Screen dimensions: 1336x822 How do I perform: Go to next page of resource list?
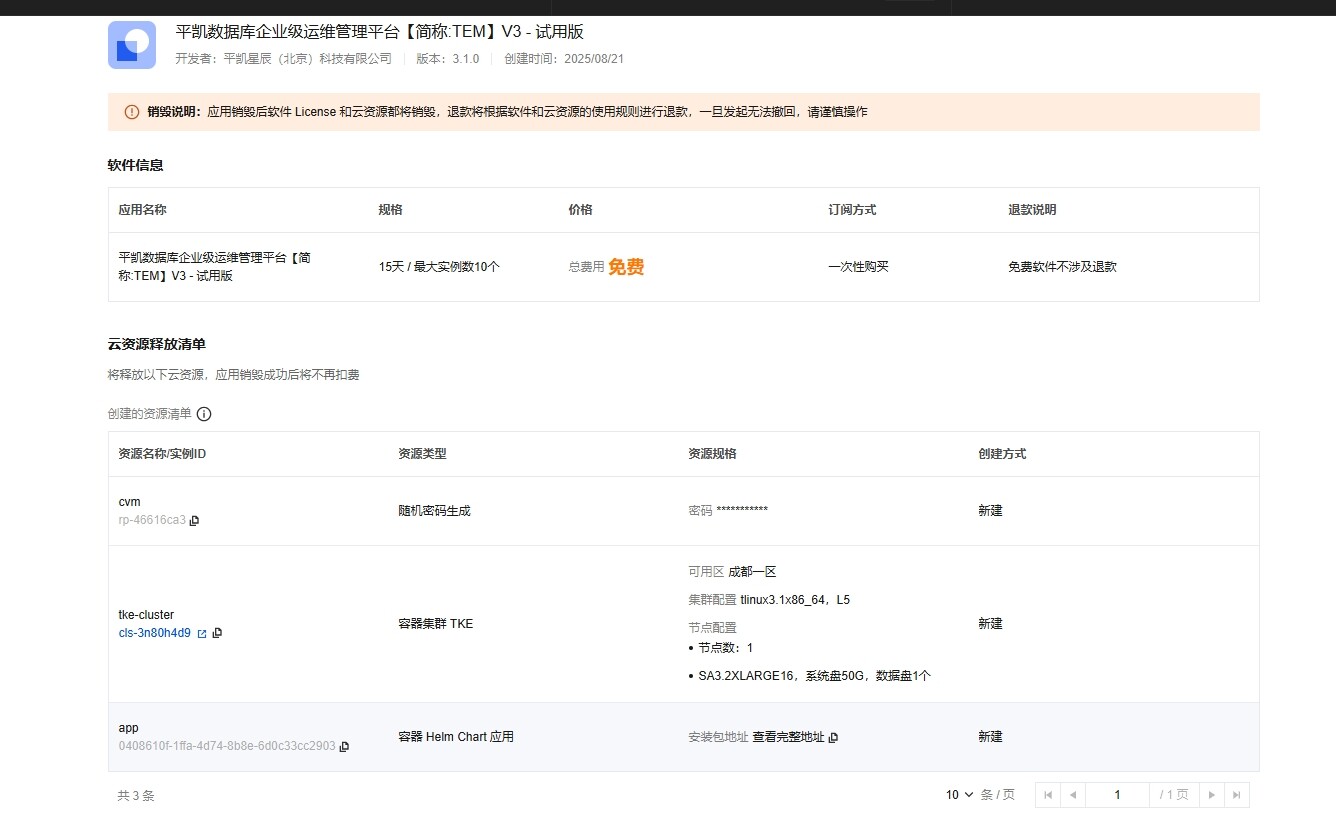point(1212,795)
